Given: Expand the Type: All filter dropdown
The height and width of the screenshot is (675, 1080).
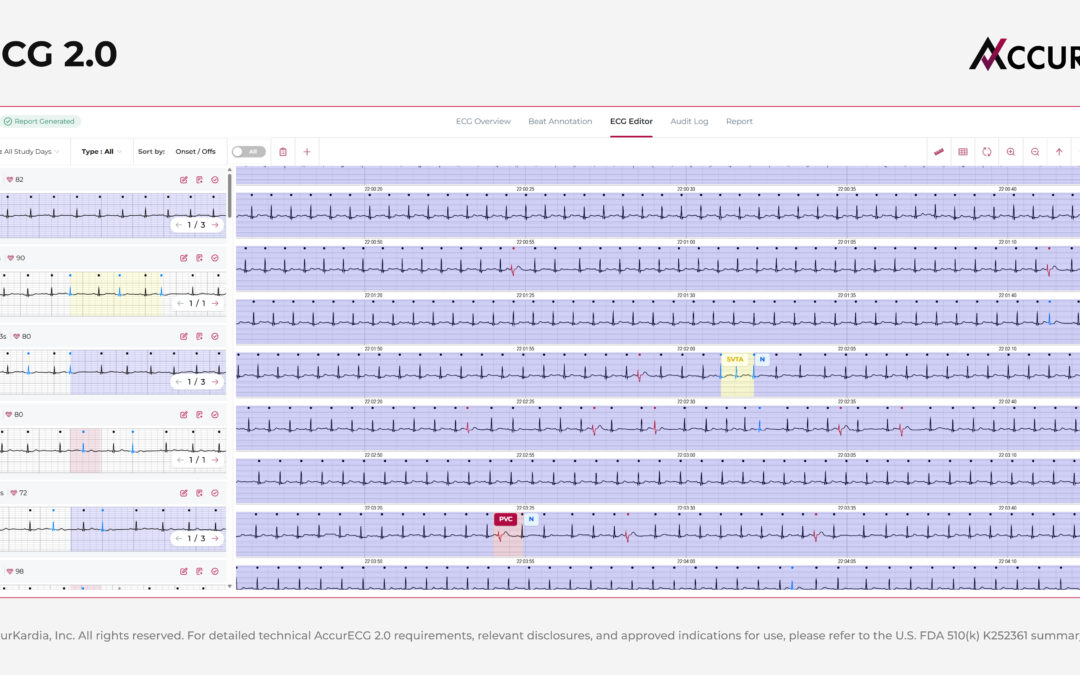Looking at the screenshot, I should click(x=100, y=151).
